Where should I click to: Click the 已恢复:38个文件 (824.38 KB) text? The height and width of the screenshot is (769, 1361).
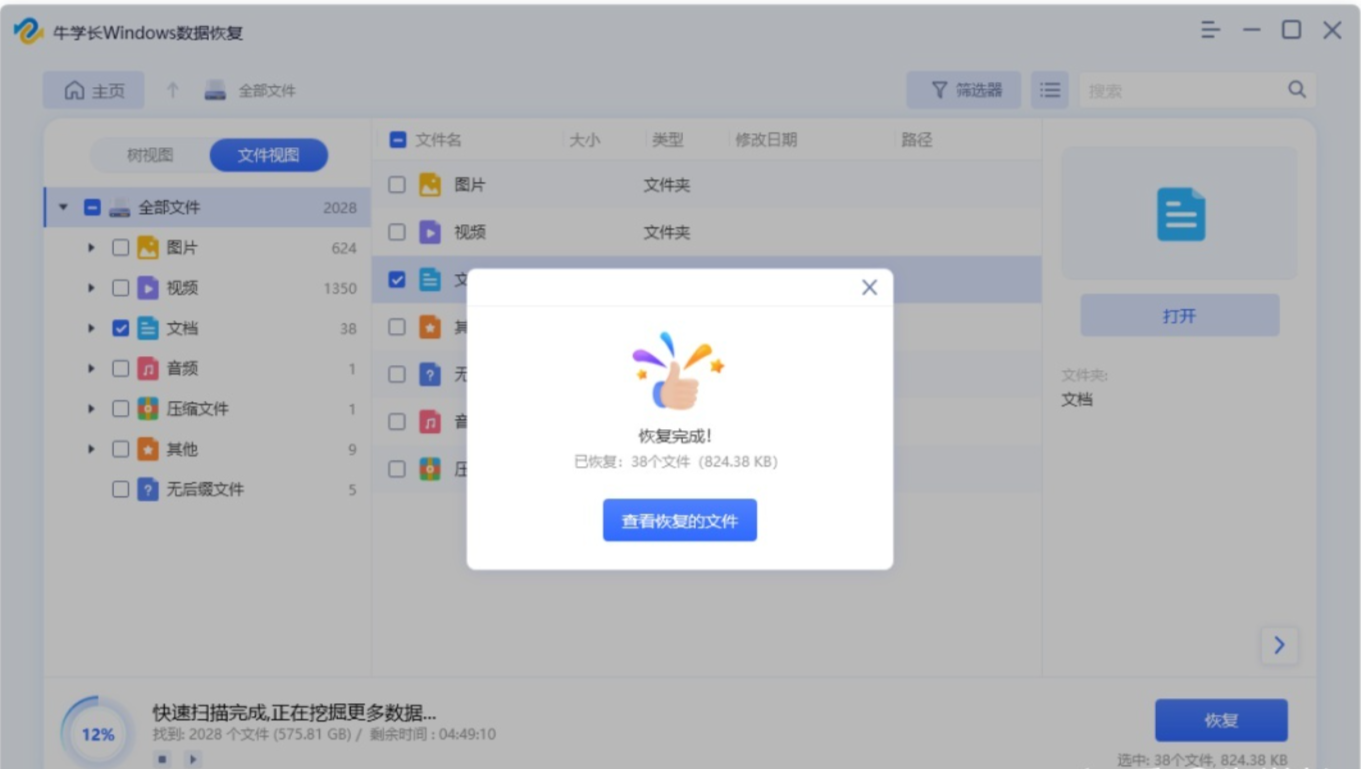[675, 462]
